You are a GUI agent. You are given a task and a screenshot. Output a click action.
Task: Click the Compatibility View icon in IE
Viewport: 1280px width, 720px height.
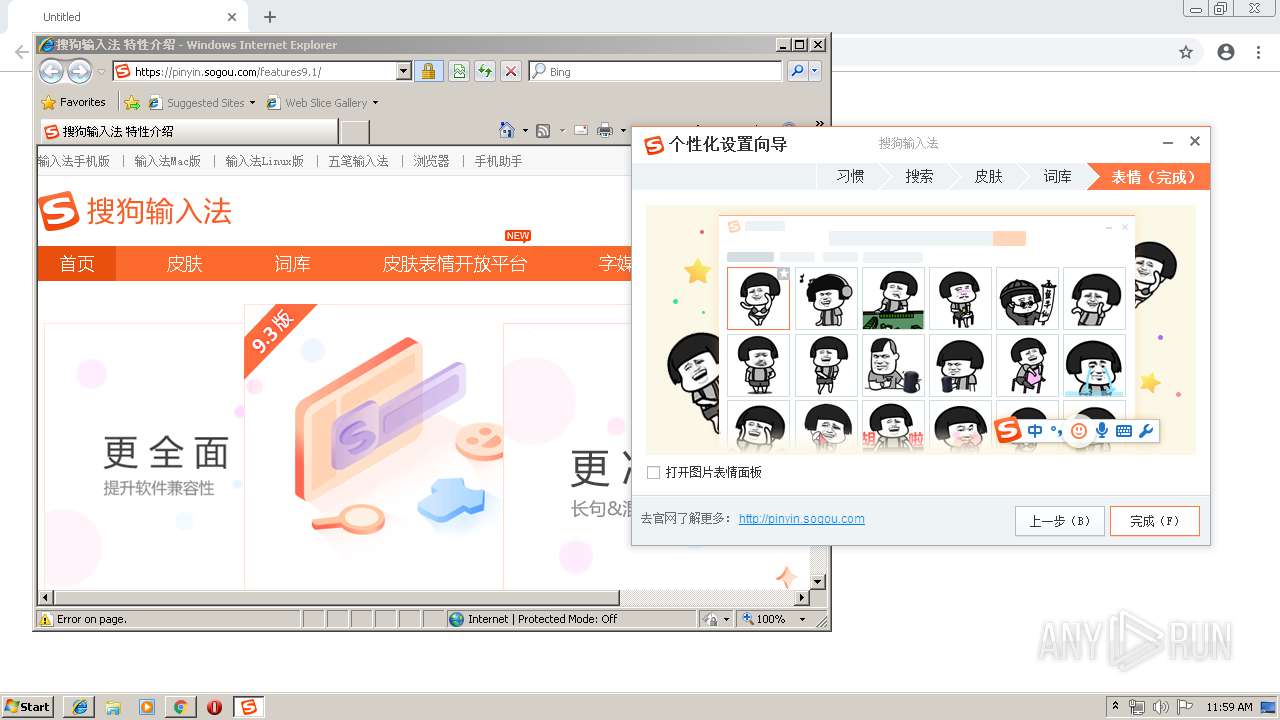[459, 71]
